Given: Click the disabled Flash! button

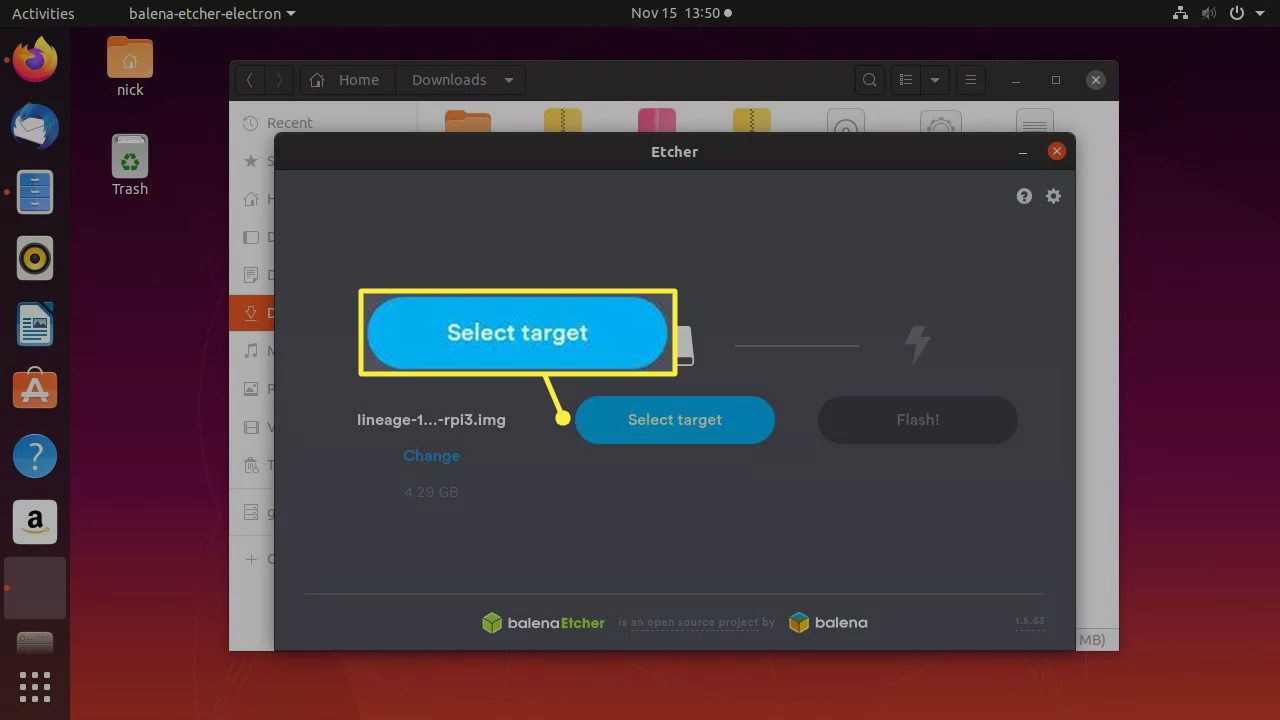Looking at the screenshot, I should (x=917, y=420).
